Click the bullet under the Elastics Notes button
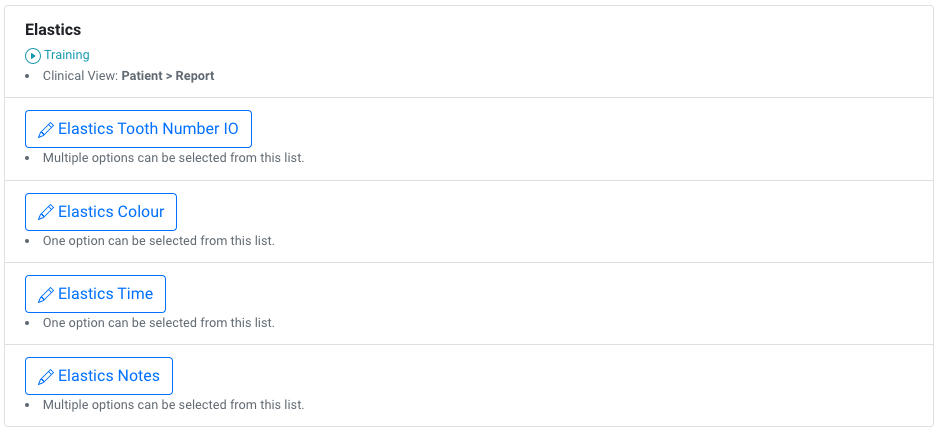The image size is (942, 433). (x=27, y=405)
